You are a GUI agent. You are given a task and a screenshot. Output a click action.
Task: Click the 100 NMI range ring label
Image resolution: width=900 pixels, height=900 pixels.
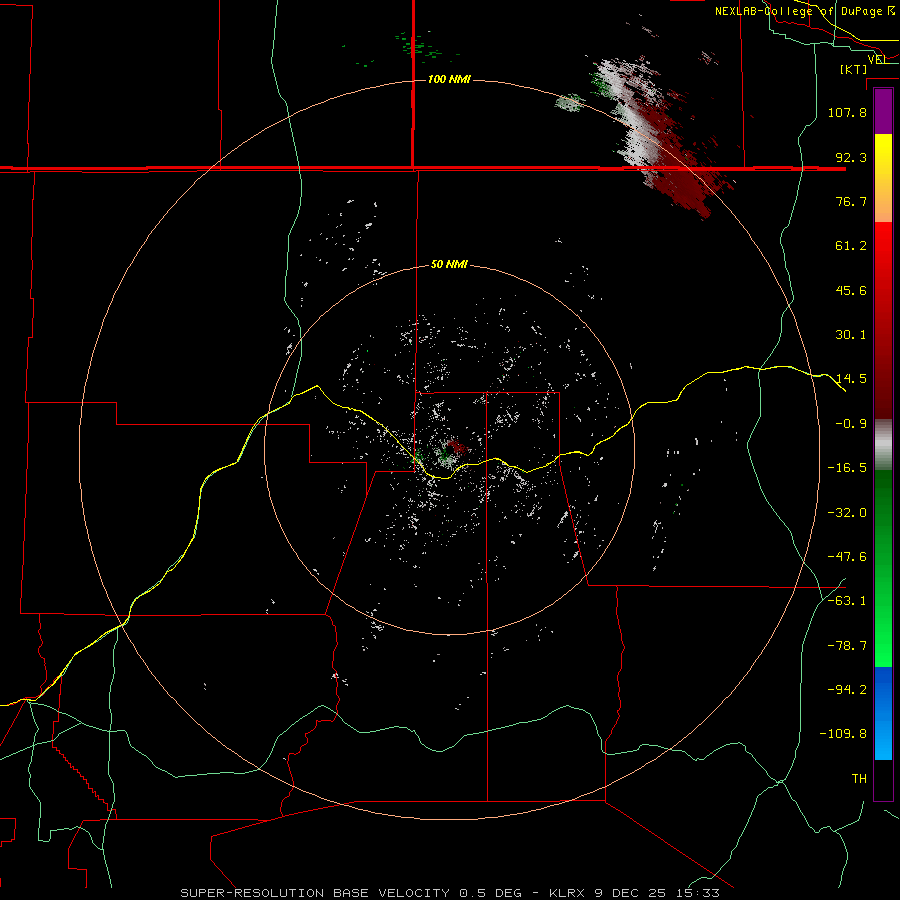(449, 79)
